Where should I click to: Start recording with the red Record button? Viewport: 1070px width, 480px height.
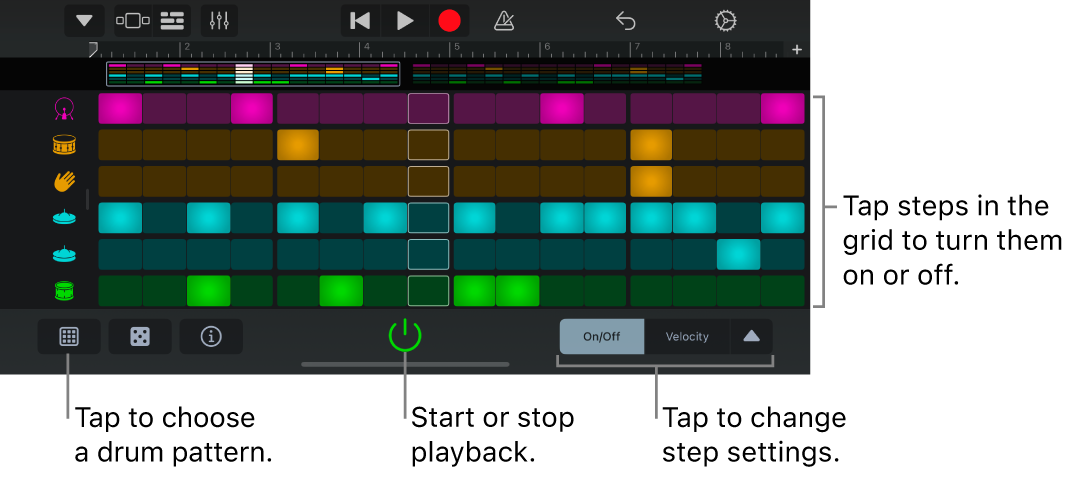pyautogui.click(x=449, y=20)
